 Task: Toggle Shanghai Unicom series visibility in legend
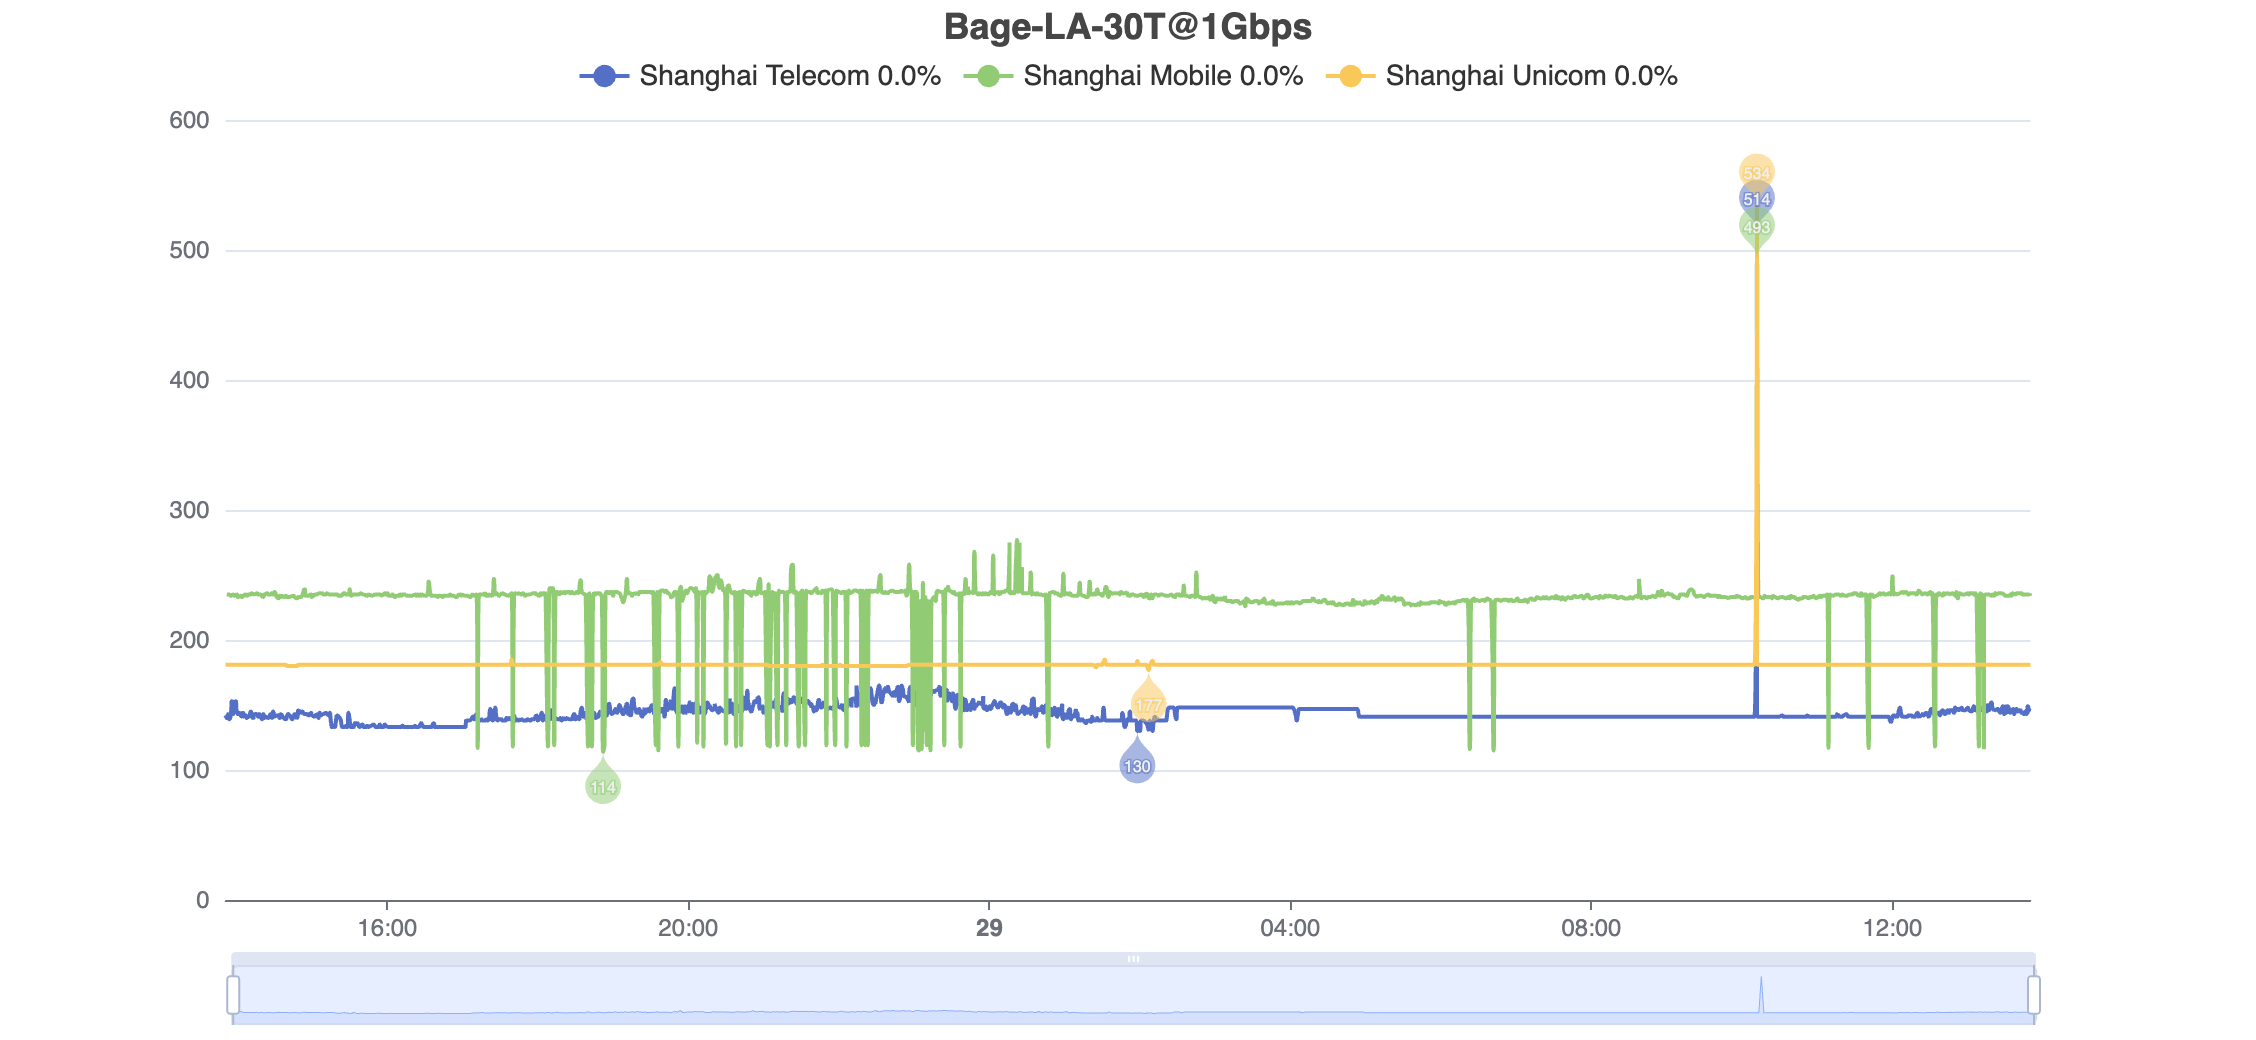tap(1502, 76)
